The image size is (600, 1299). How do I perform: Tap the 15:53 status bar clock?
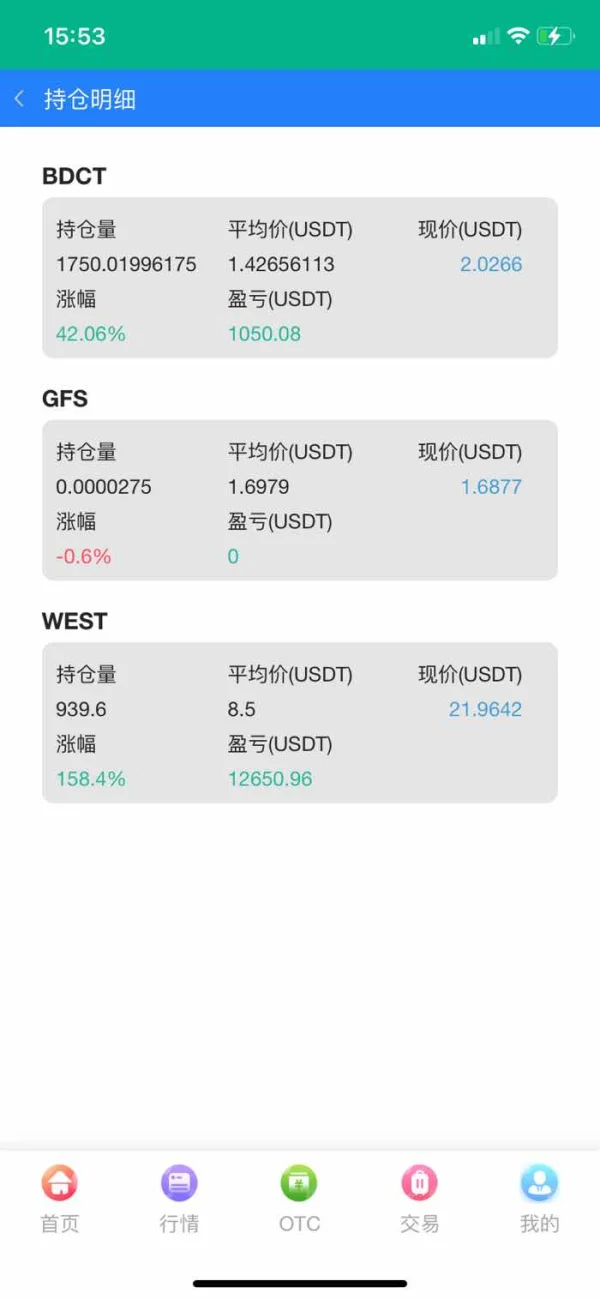pos(74,37)
